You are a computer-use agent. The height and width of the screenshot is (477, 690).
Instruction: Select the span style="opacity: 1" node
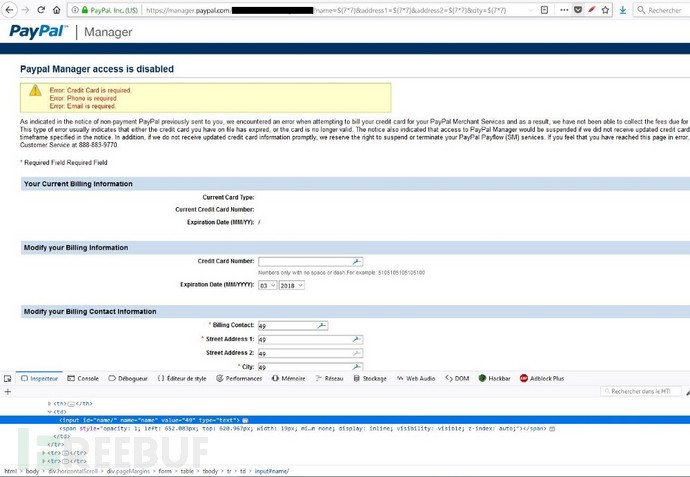pos(304,429)
